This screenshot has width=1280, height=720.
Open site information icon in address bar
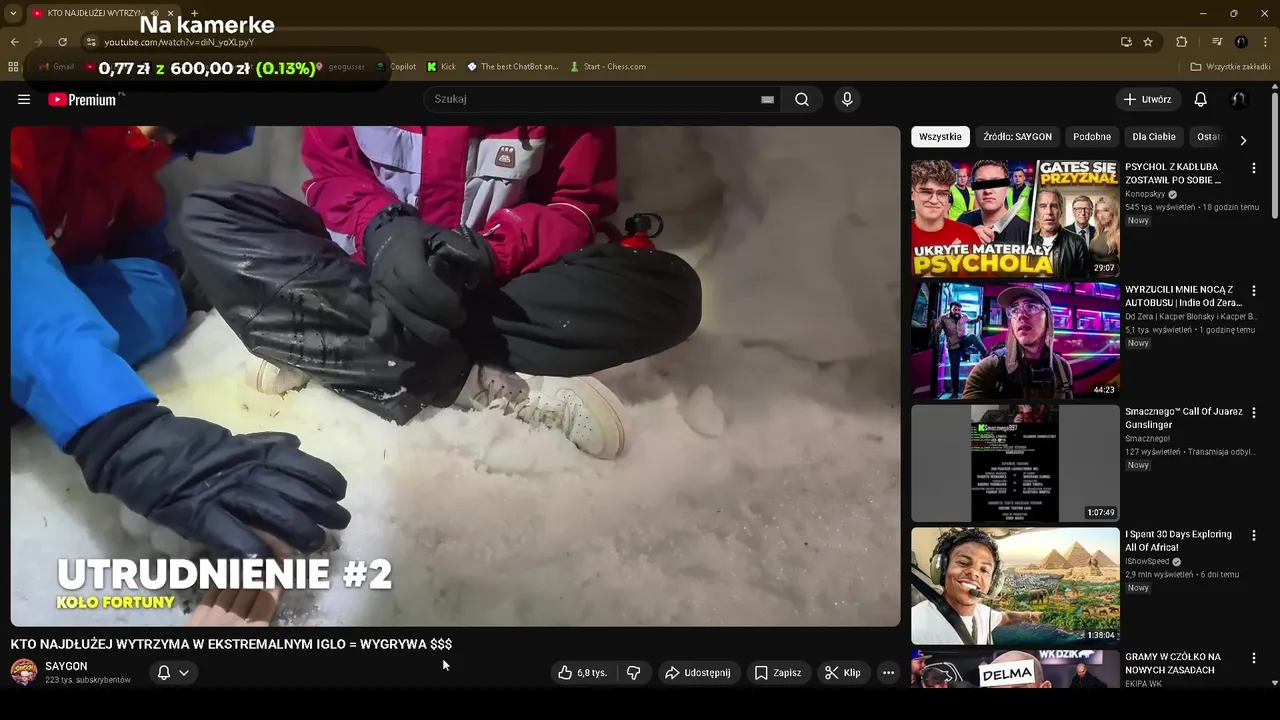(91, 42)
